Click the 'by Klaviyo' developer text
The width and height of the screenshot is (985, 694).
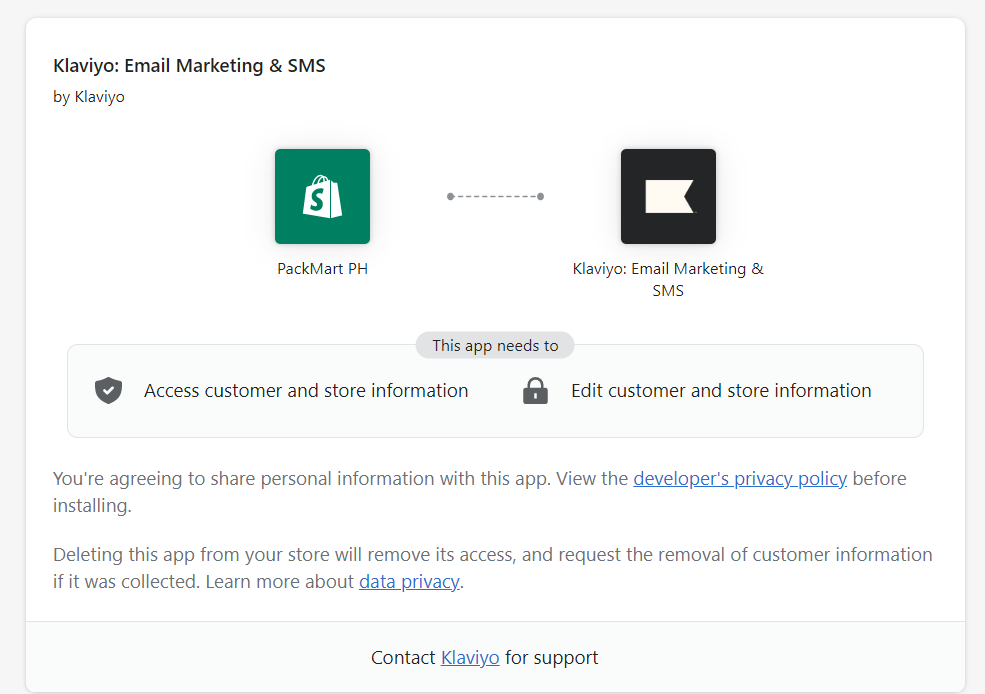89,97
